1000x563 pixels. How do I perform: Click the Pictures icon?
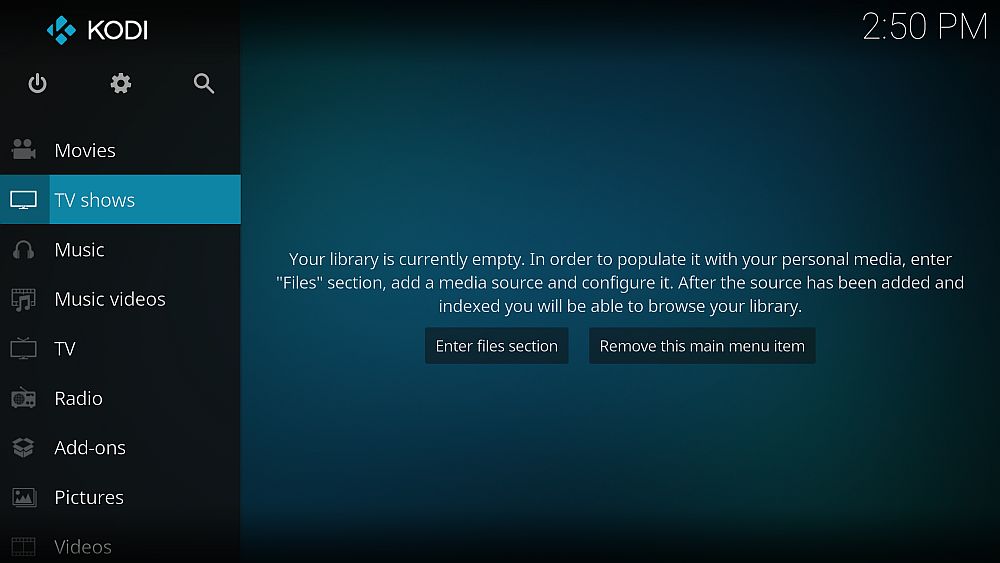pyautogui.click(x=24, y=497)
